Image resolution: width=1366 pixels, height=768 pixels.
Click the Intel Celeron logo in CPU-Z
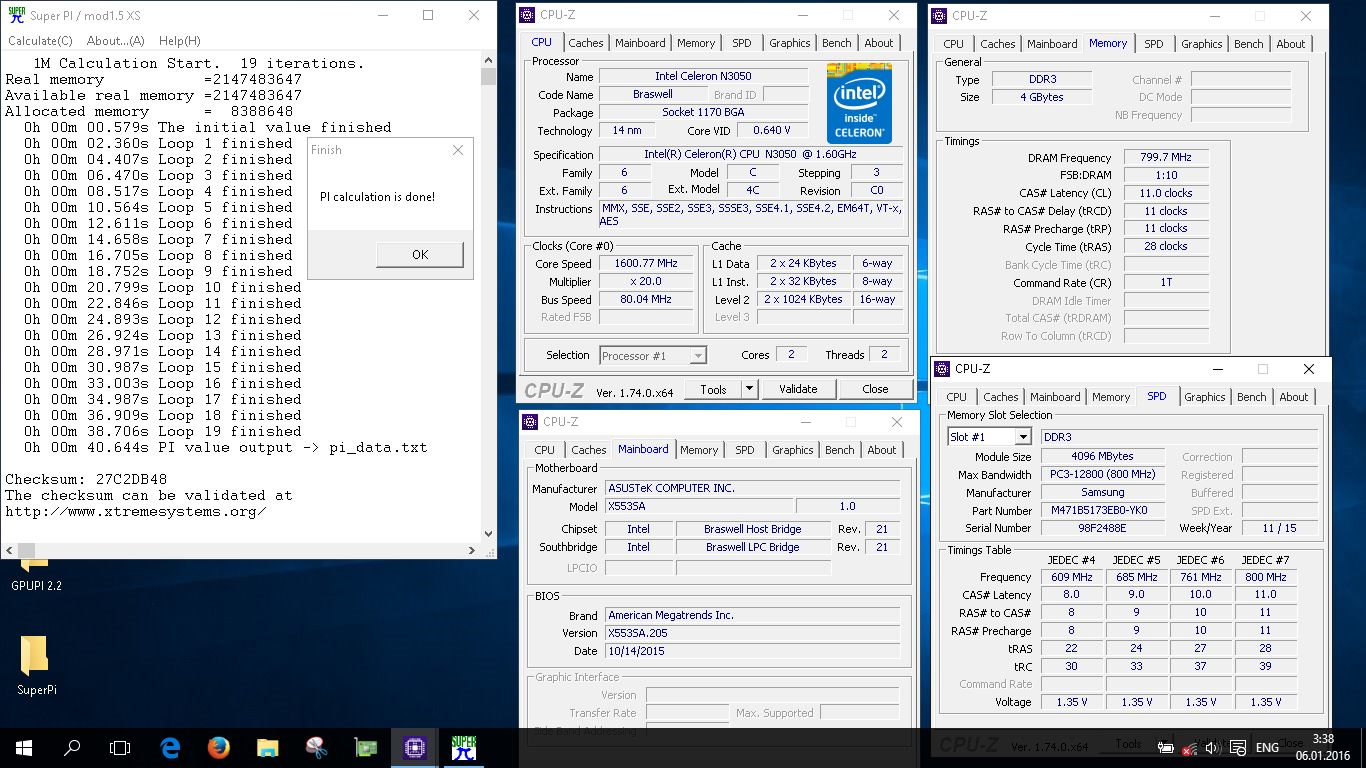click(857, 104)
